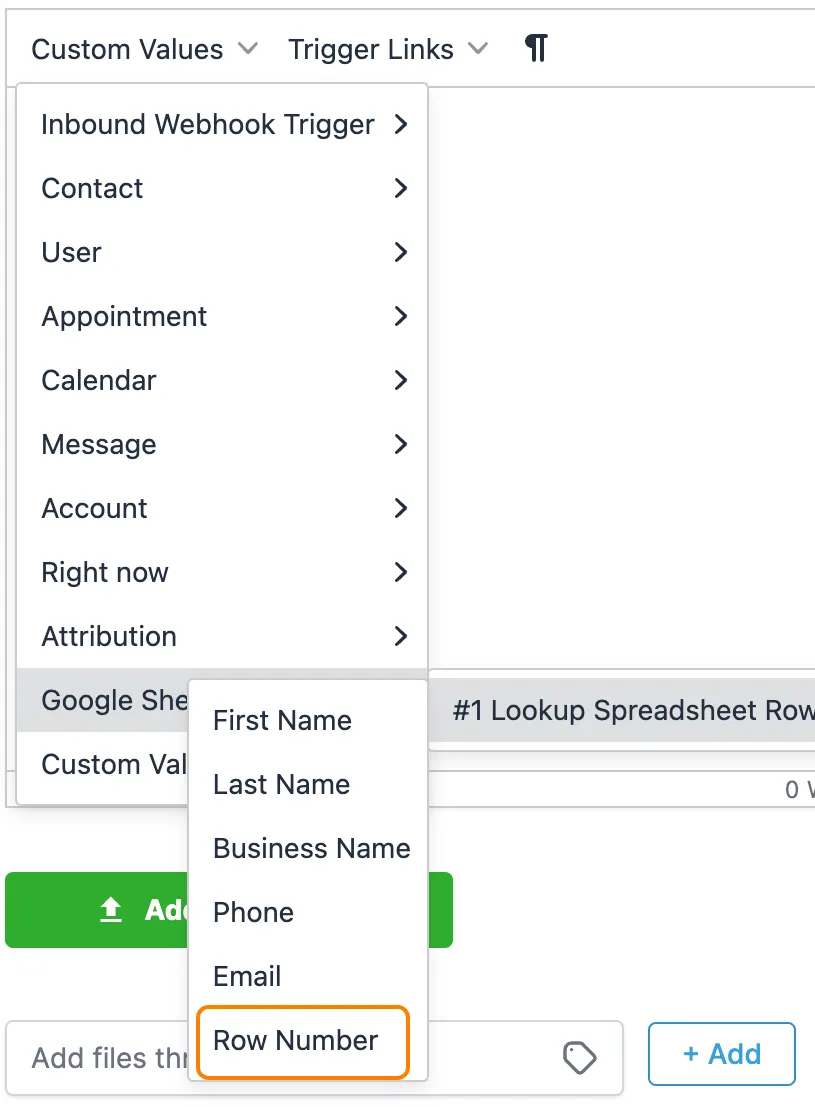
Task: Click the upload arrow icon on green button
Action: point(111,909)
